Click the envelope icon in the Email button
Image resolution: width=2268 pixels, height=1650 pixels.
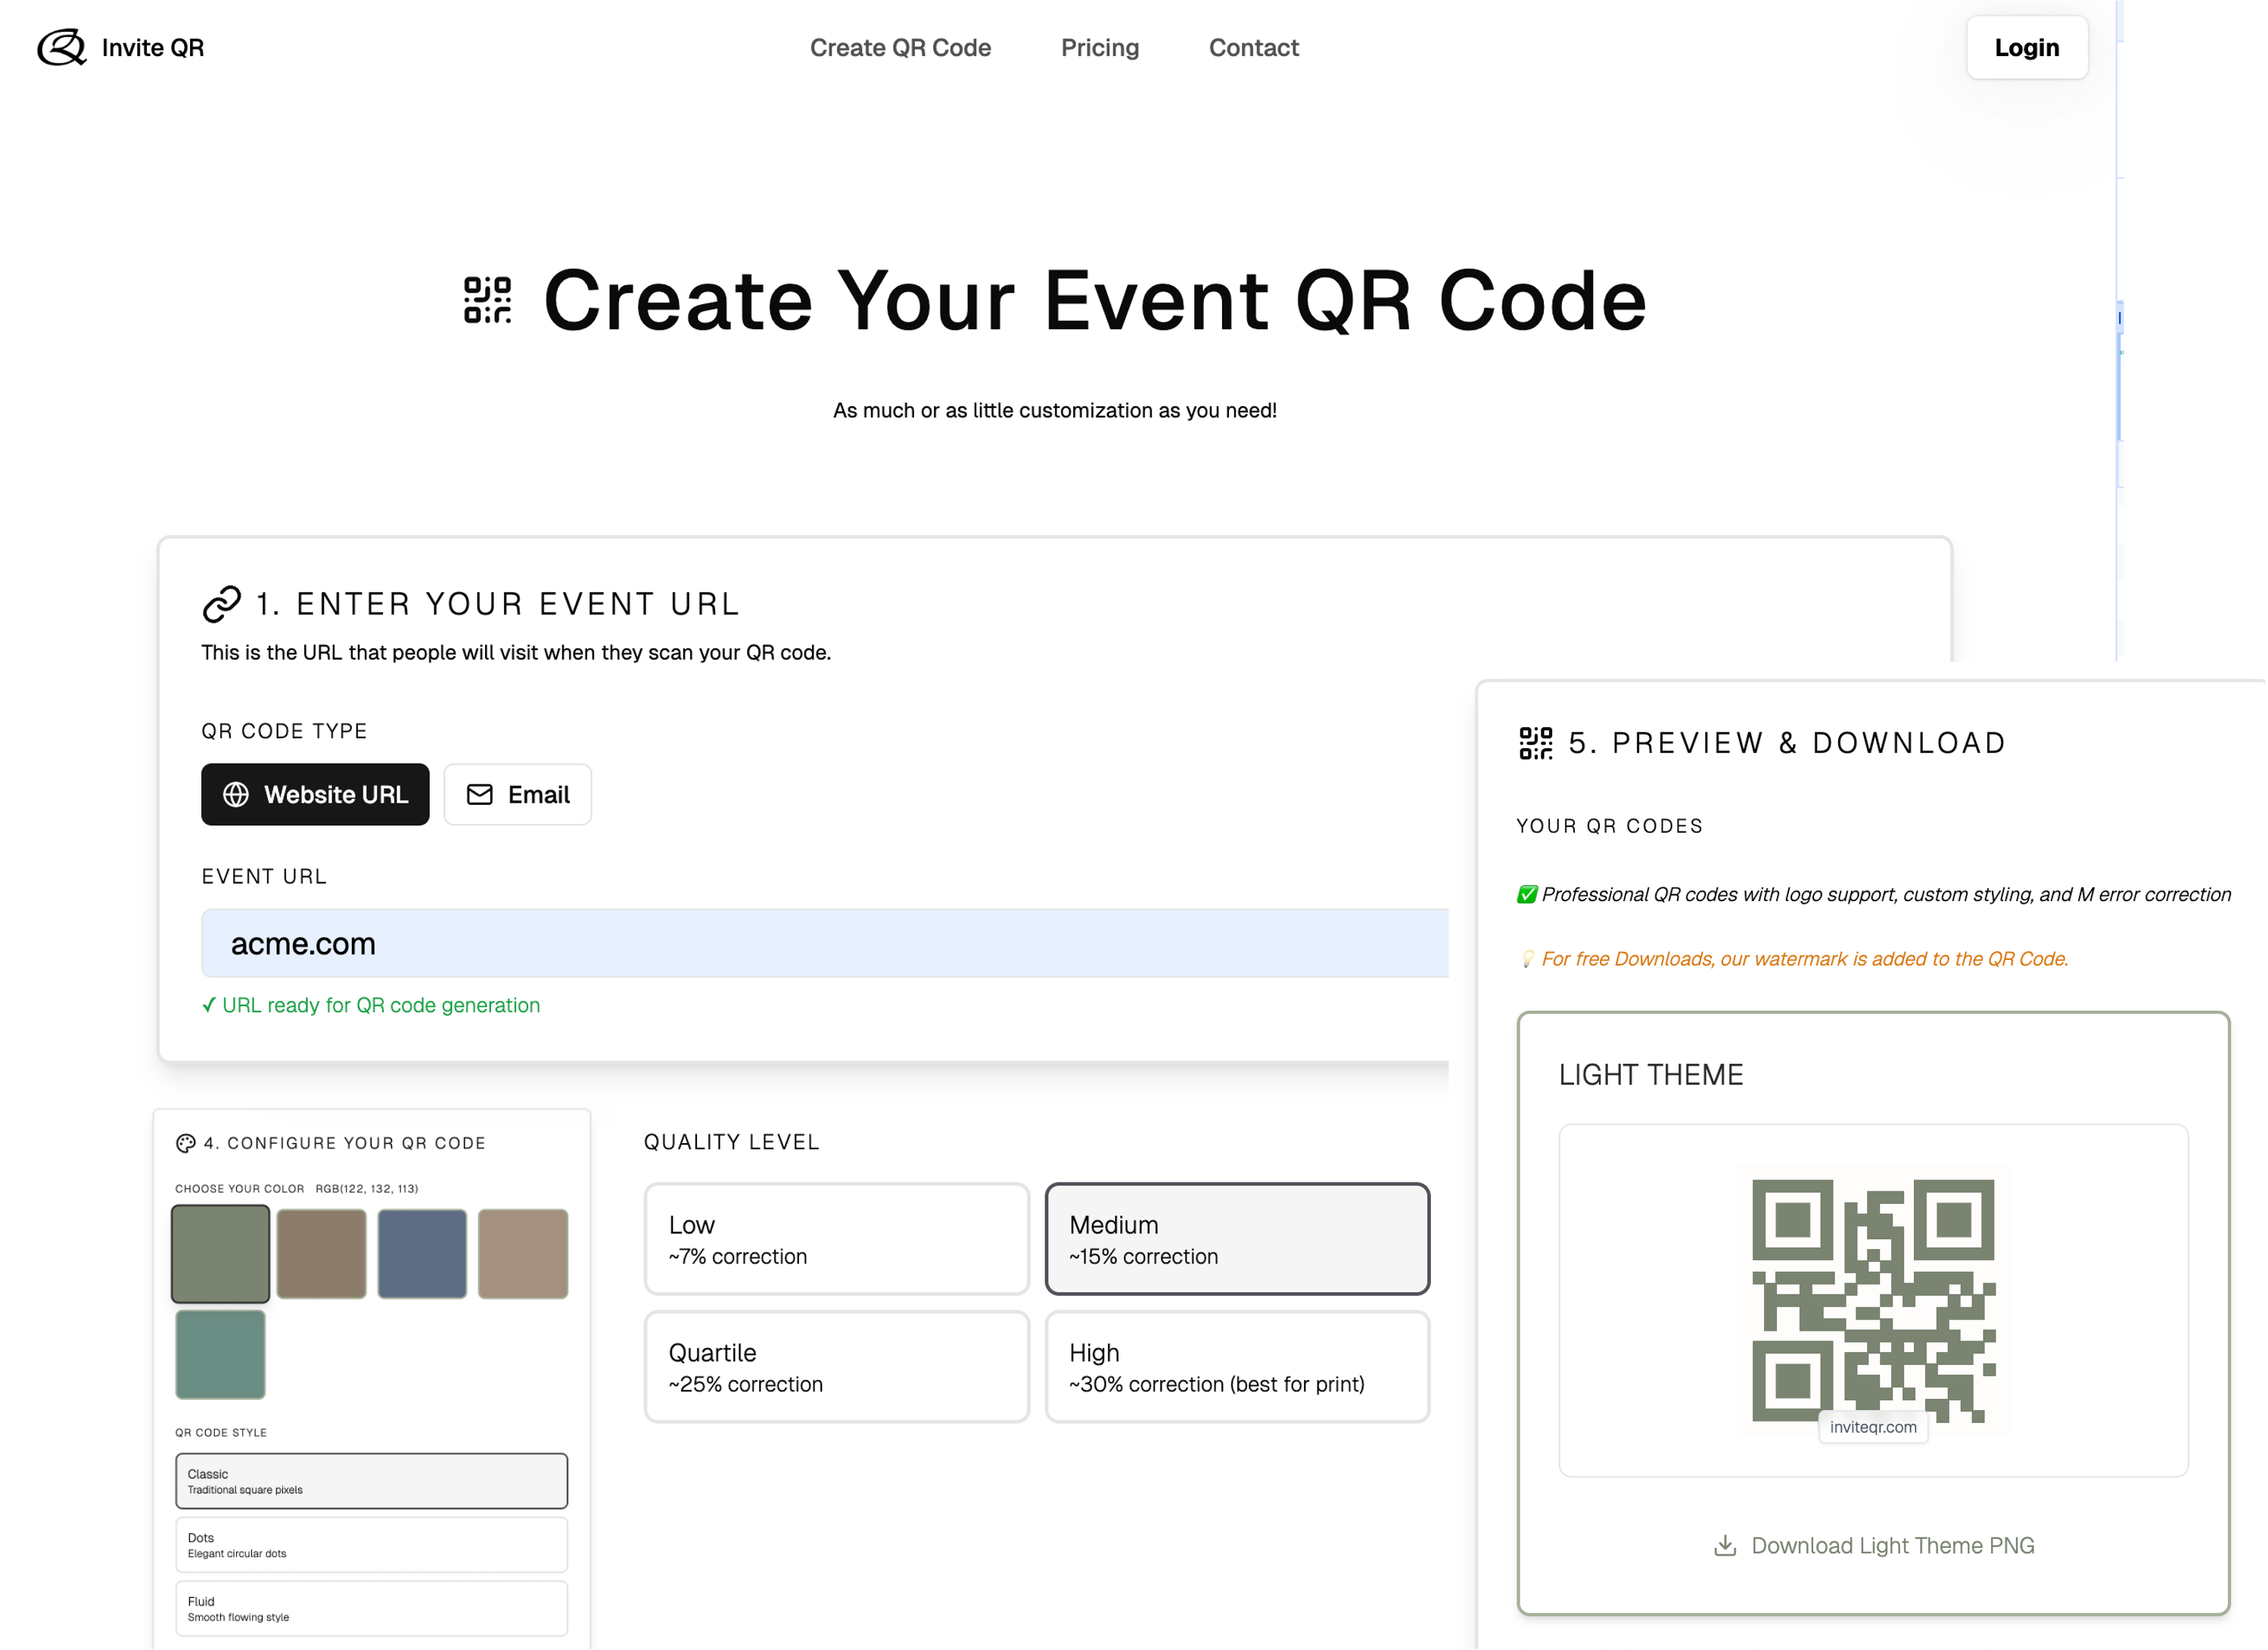coord(480,795)
